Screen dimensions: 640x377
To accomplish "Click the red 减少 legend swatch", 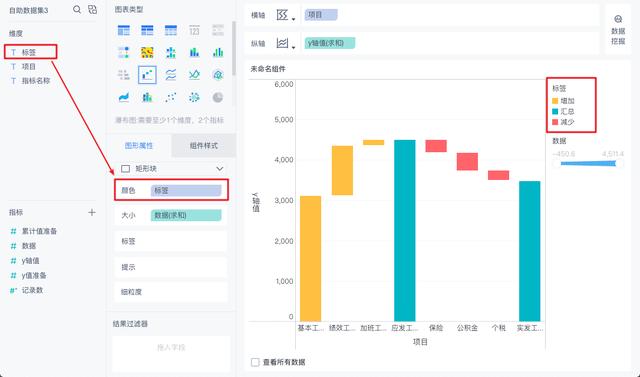I will pos(555,122).
